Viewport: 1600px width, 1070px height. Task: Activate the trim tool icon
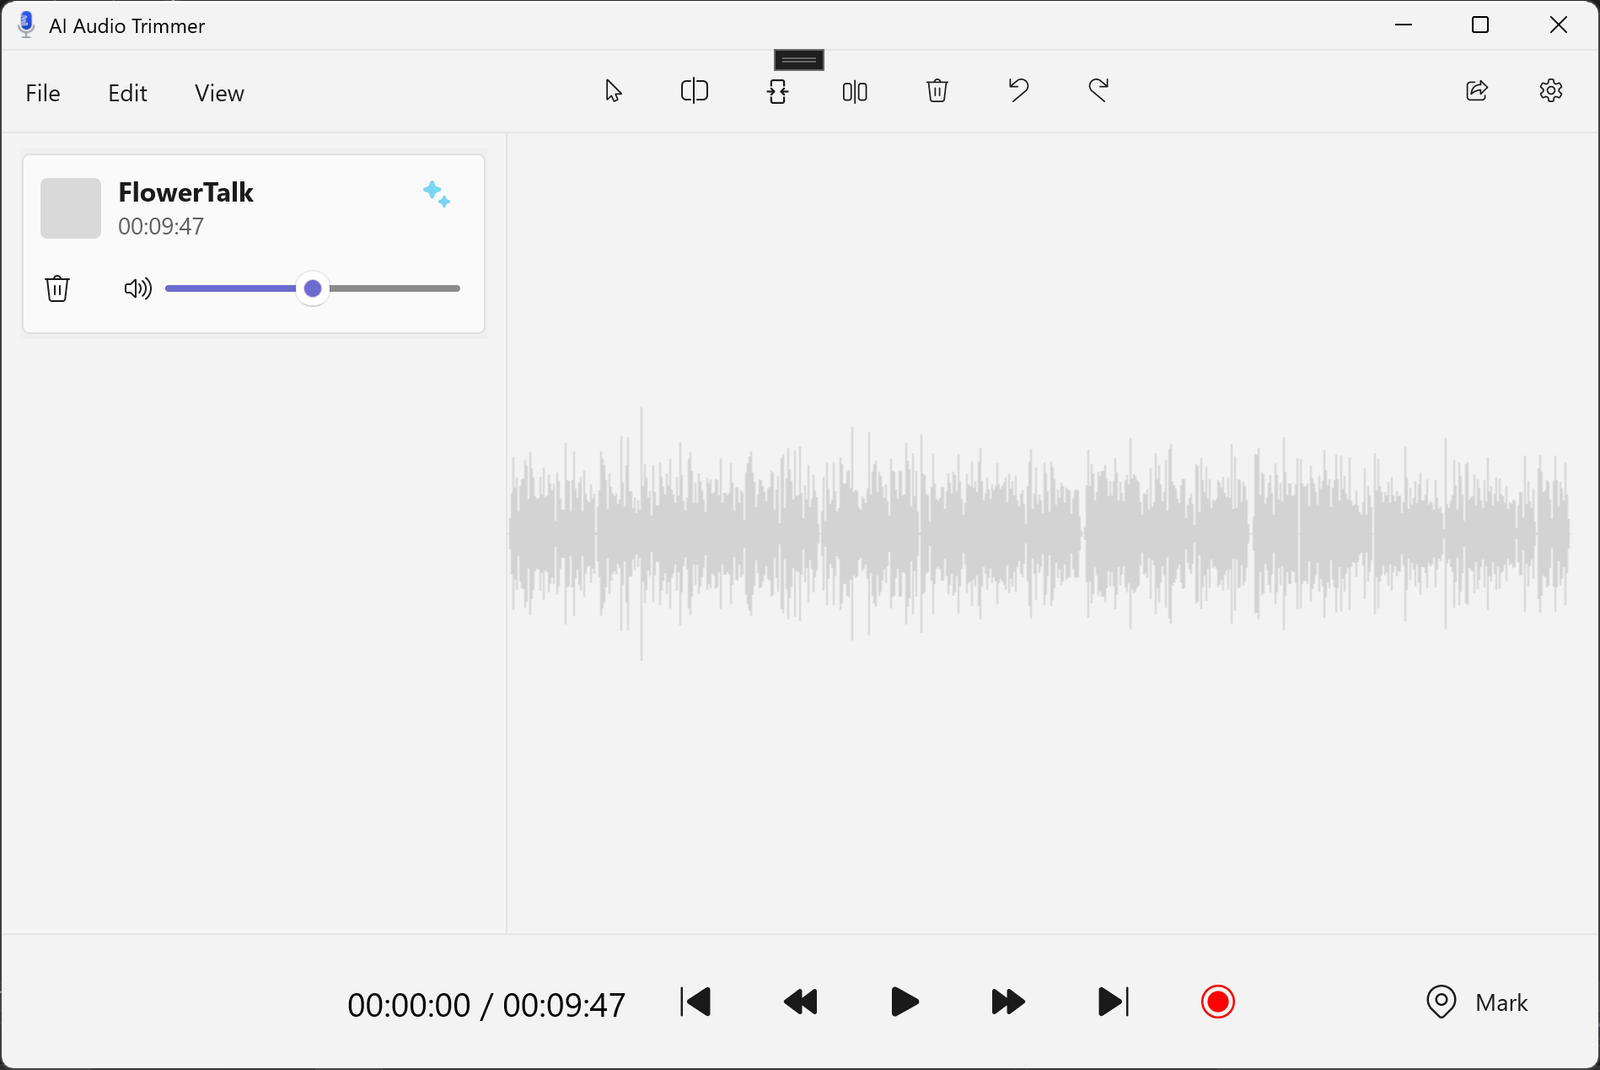pyautogui.click(x=778, y=92)
